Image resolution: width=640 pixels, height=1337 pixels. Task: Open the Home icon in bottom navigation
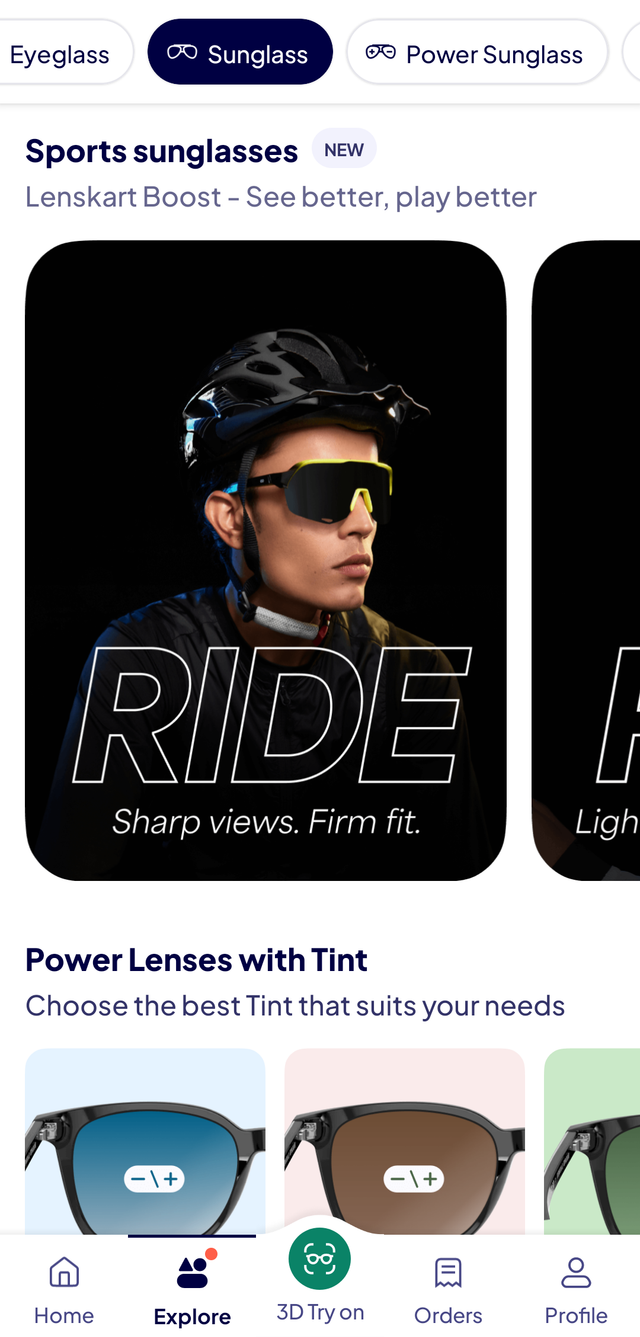(64, 1272)
